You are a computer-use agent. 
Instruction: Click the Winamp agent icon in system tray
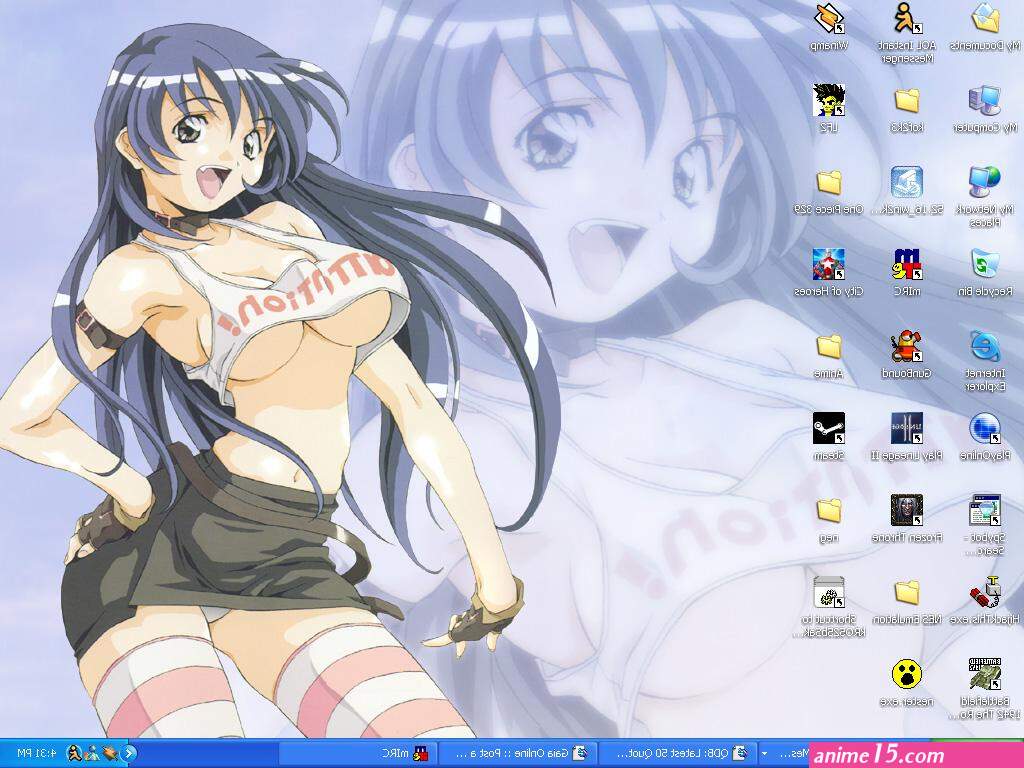[110, 754]
